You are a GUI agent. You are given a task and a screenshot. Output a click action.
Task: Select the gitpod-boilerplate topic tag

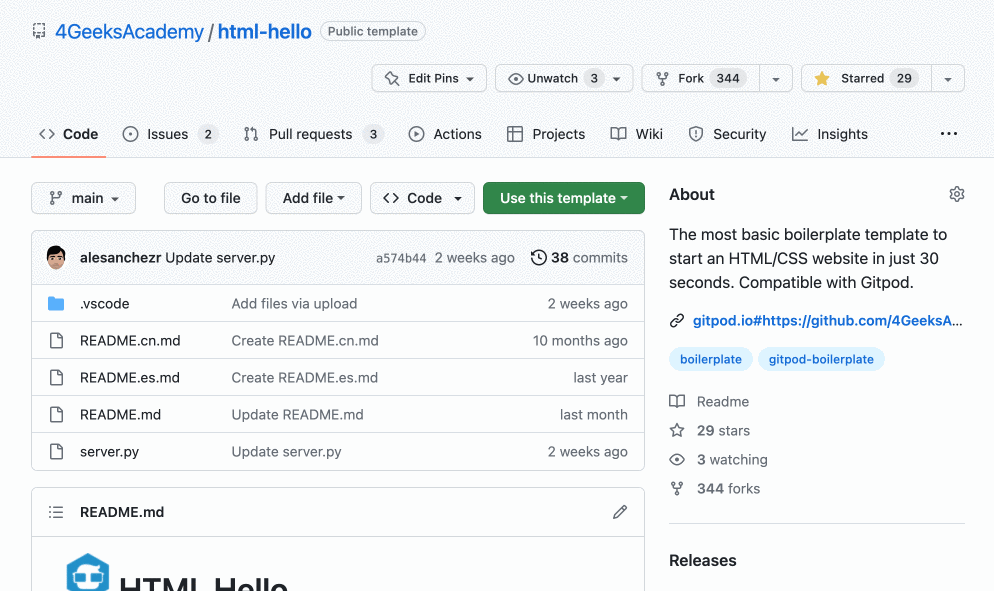click(821, 359)
